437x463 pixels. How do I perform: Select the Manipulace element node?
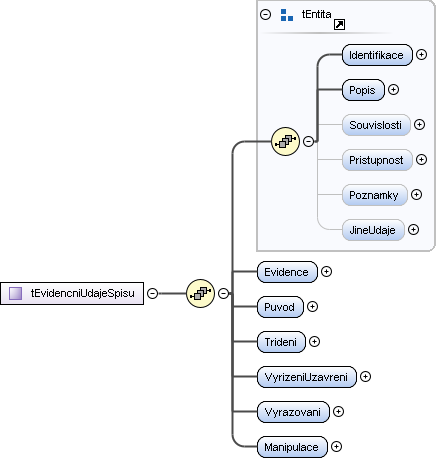(292, 447)
